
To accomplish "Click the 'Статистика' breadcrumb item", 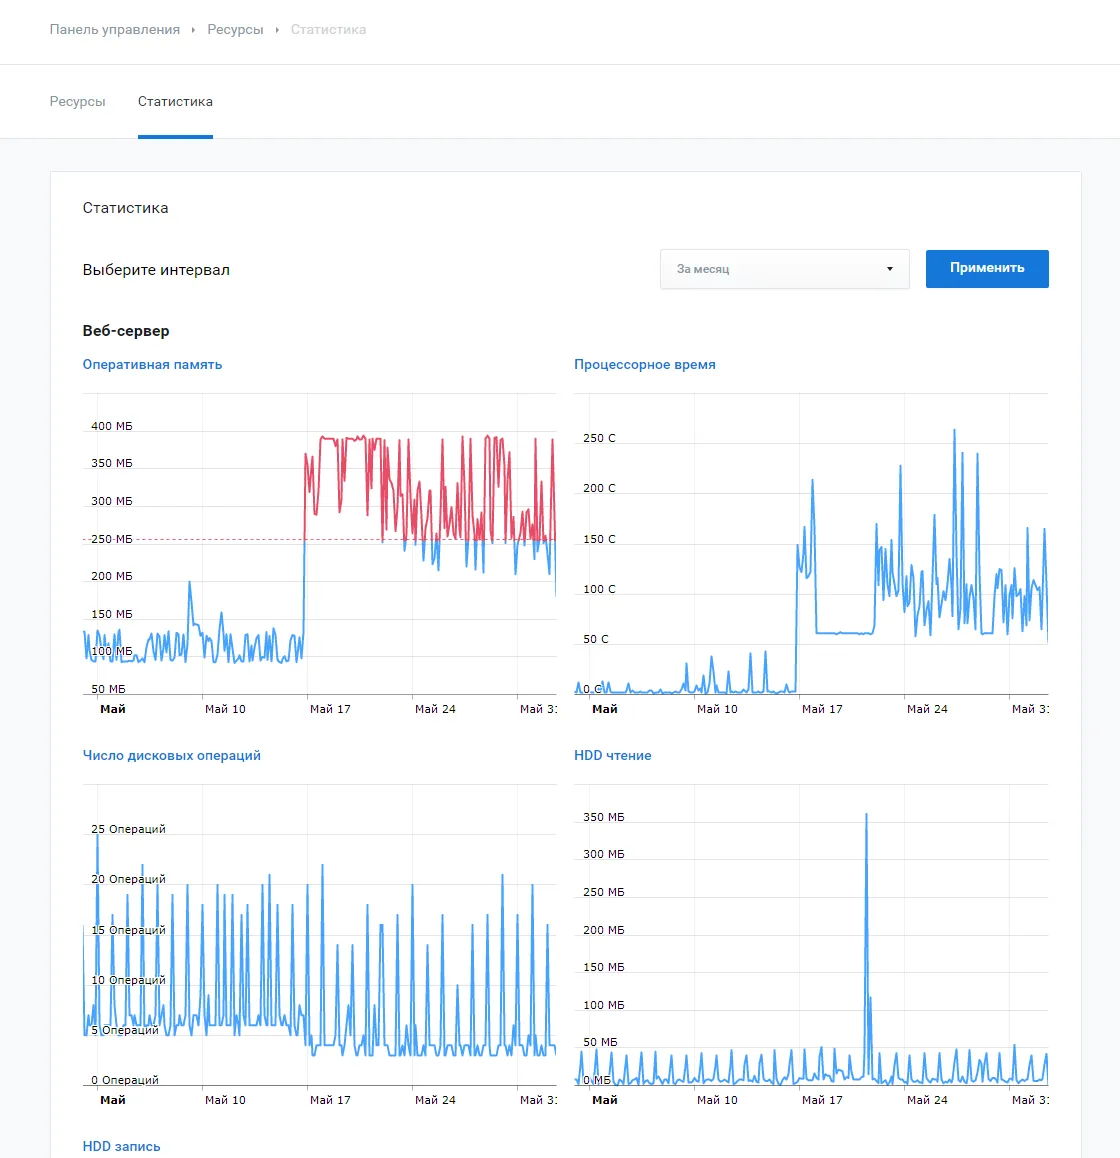I will [x=328, y=30].
